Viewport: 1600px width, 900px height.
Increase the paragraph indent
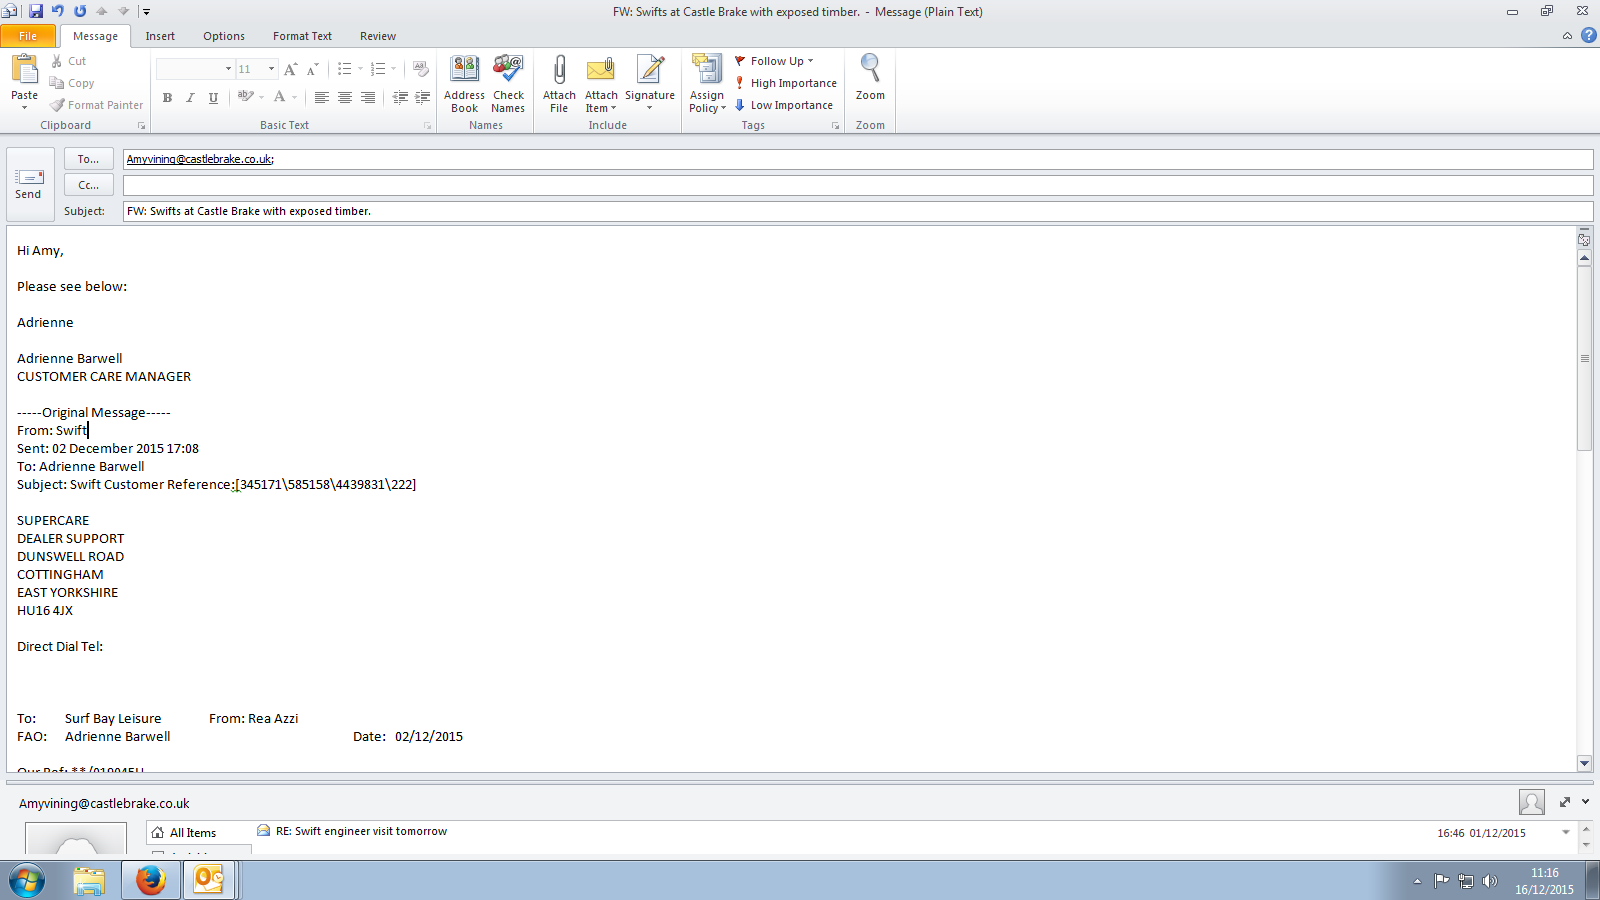pos(423,97)
